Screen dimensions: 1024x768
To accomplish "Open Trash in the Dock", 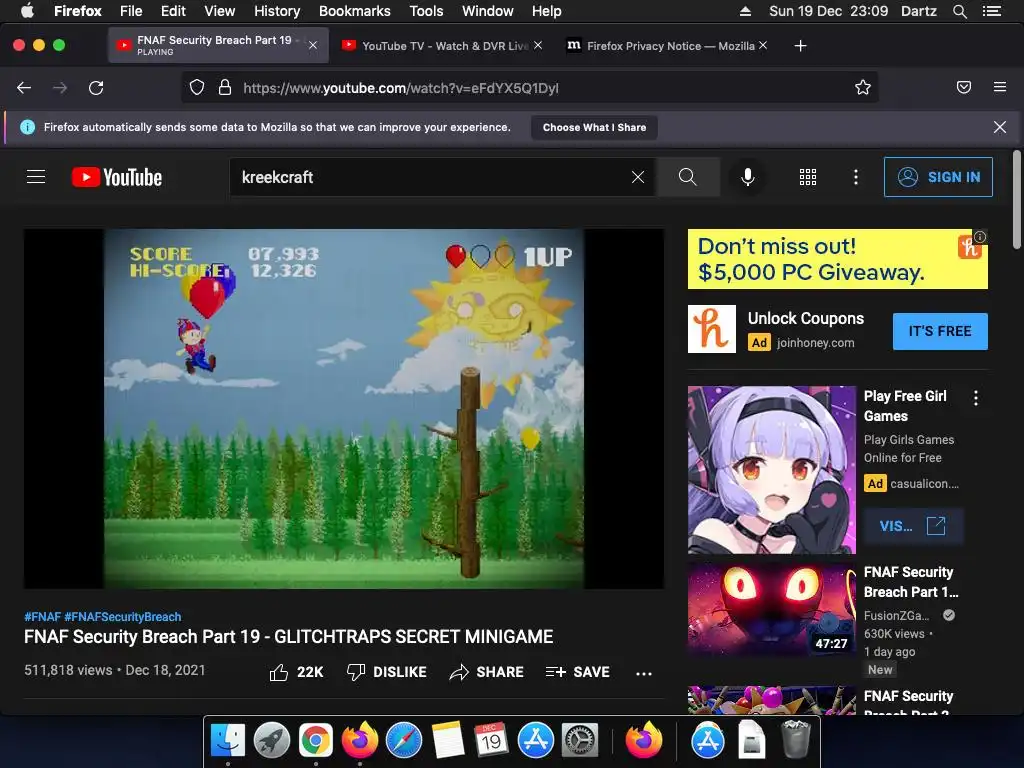I will (795, 739).
